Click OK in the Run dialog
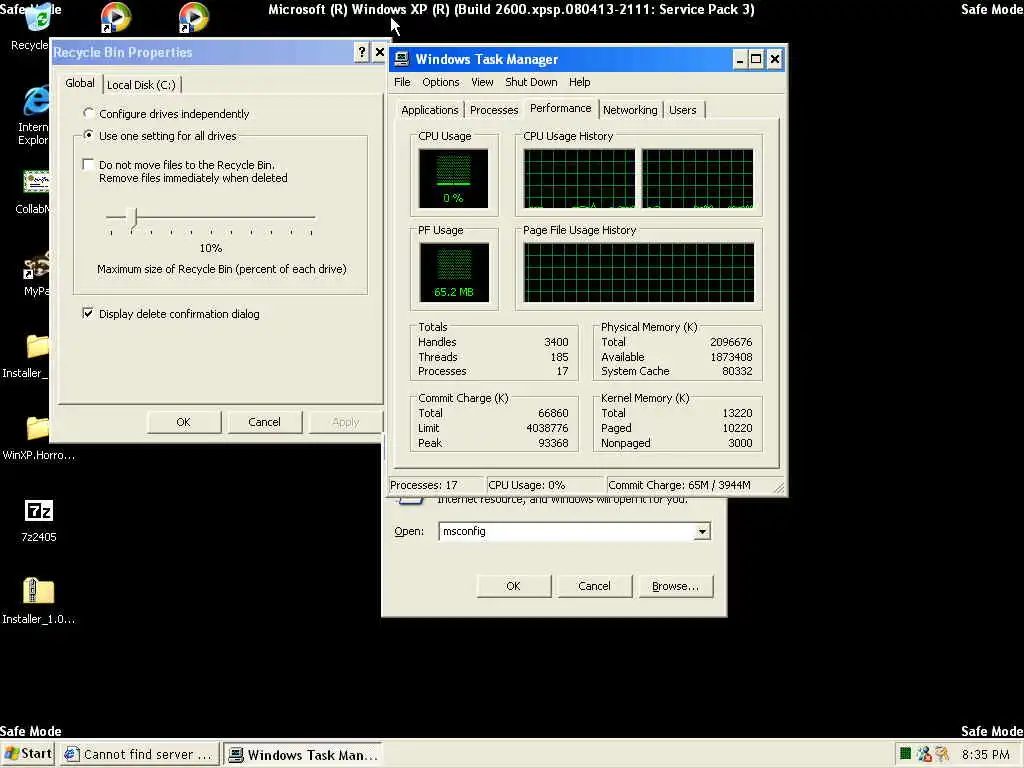Viewport: 1024px width, 768px height. [513, 586]
